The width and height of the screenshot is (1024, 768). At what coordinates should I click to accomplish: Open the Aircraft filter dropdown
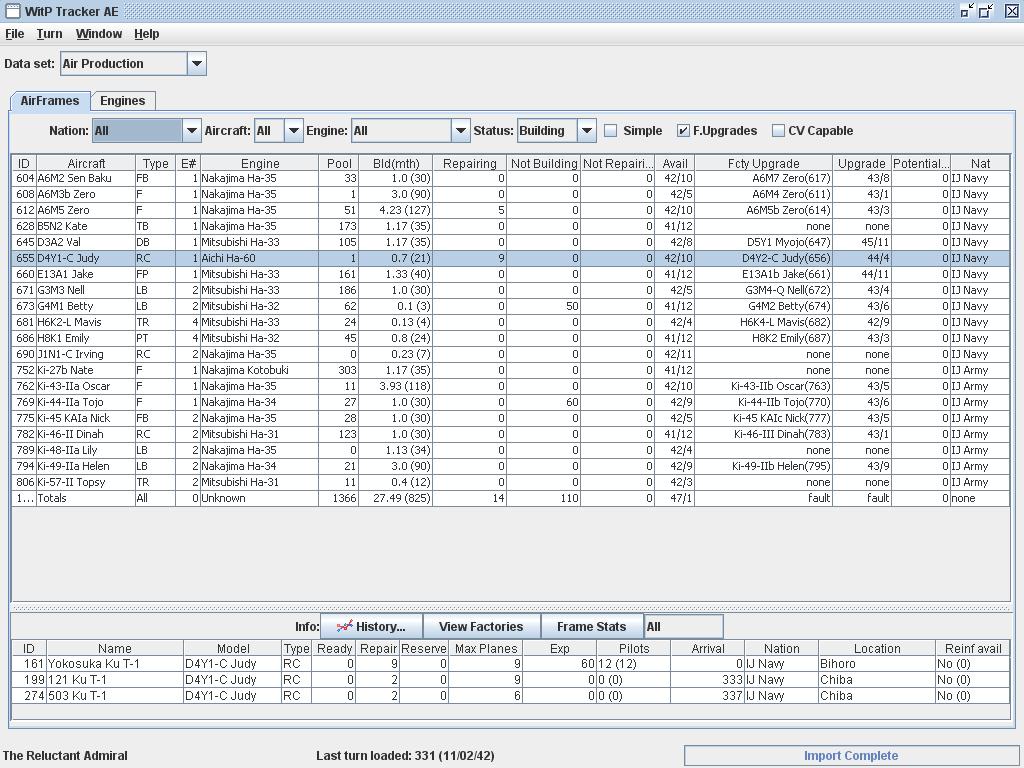tap(294, 131)
